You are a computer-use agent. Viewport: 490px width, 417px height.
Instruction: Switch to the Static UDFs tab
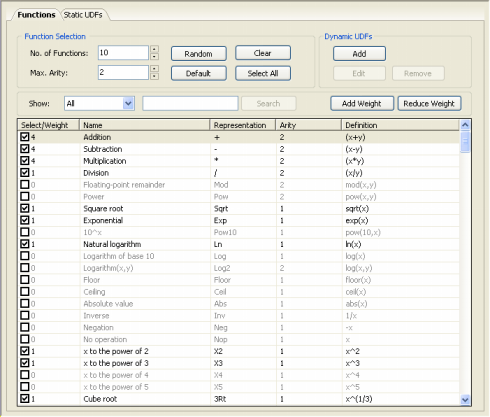coord(83,15)
